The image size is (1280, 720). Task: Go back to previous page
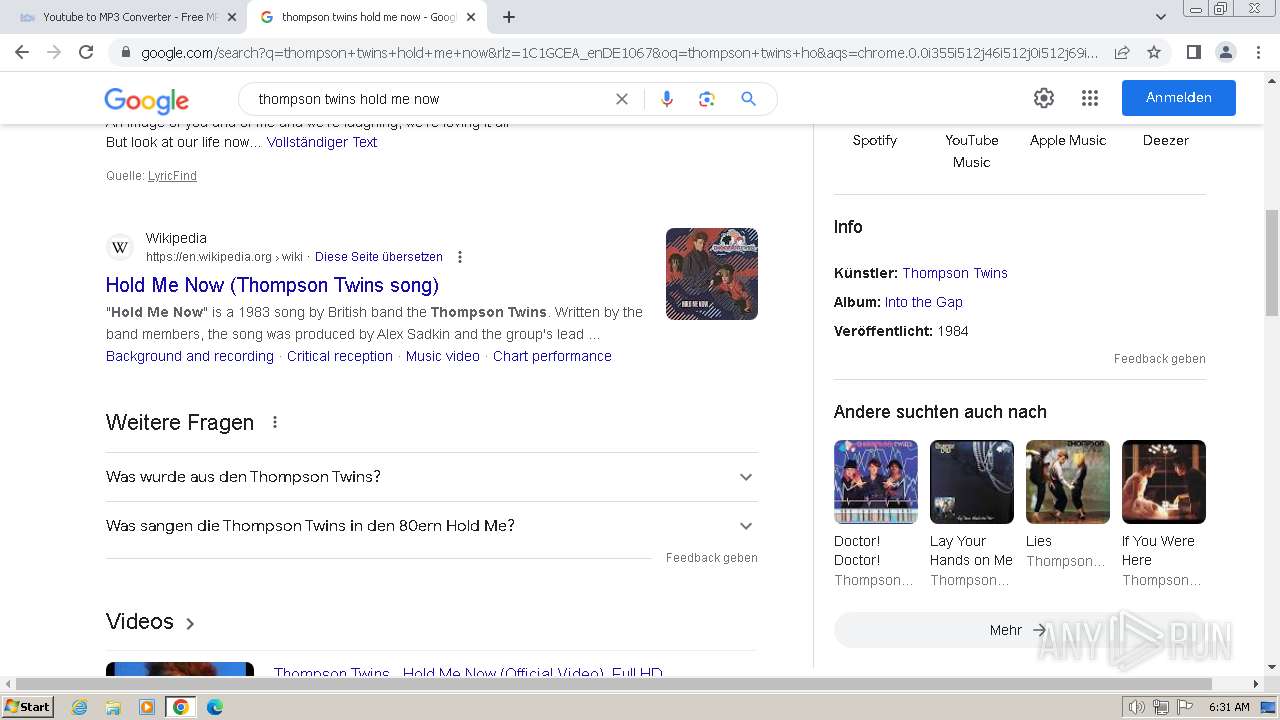pos(22,52)
